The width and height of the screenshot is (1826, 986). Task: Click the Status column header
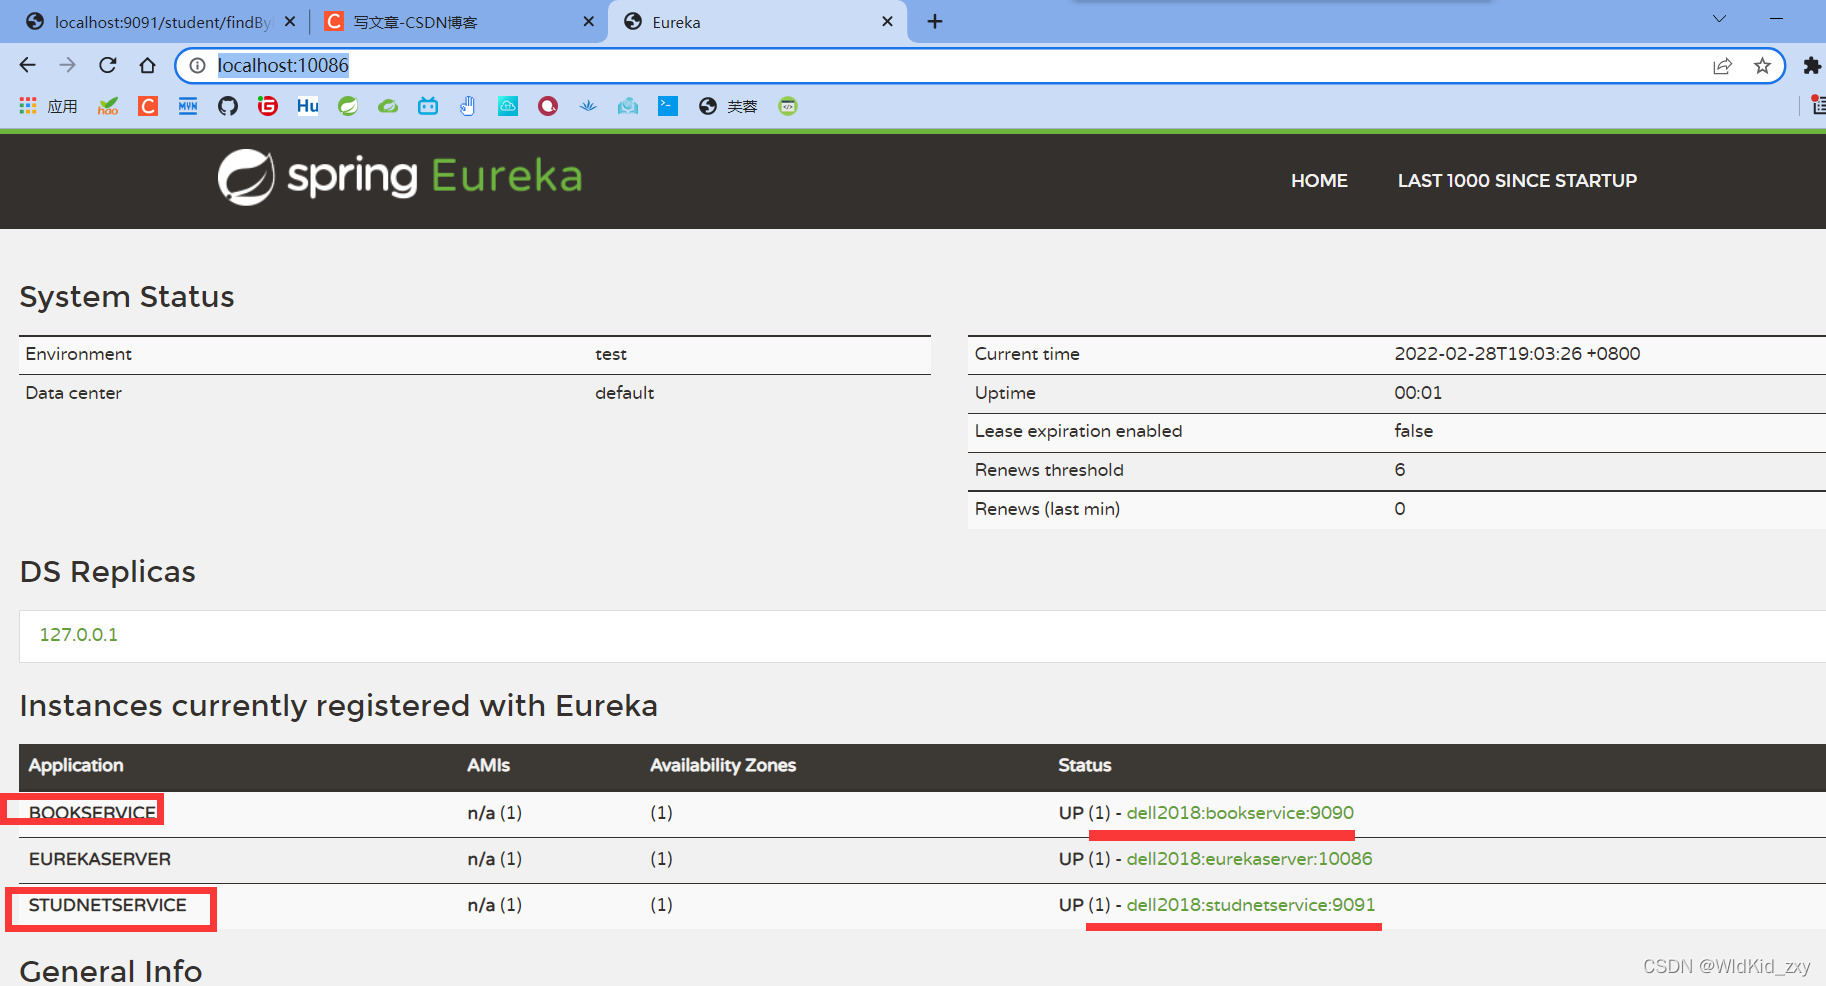click(x=1085, y=765)
